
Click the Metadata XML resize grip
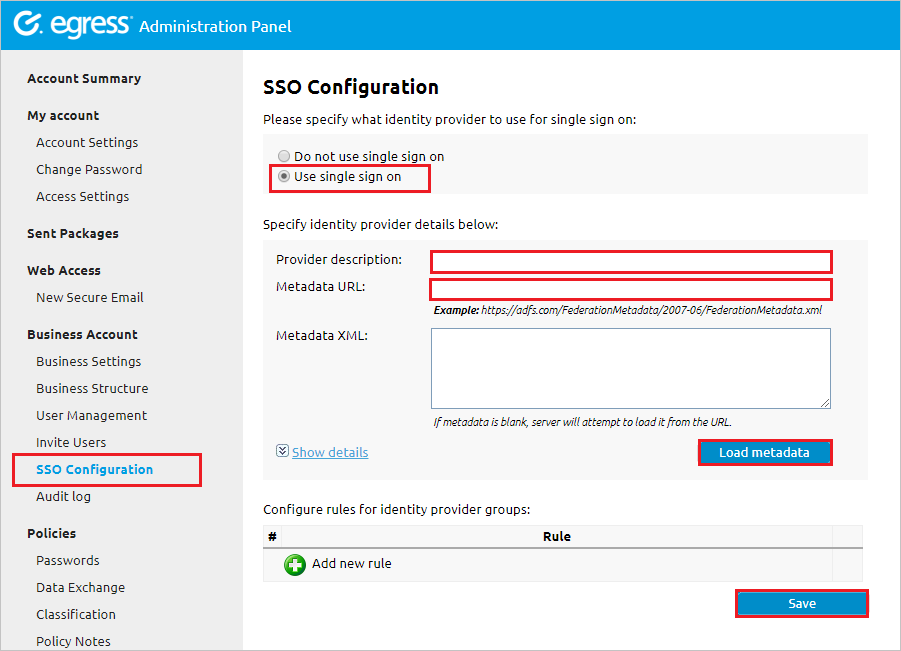click(825, 403)
